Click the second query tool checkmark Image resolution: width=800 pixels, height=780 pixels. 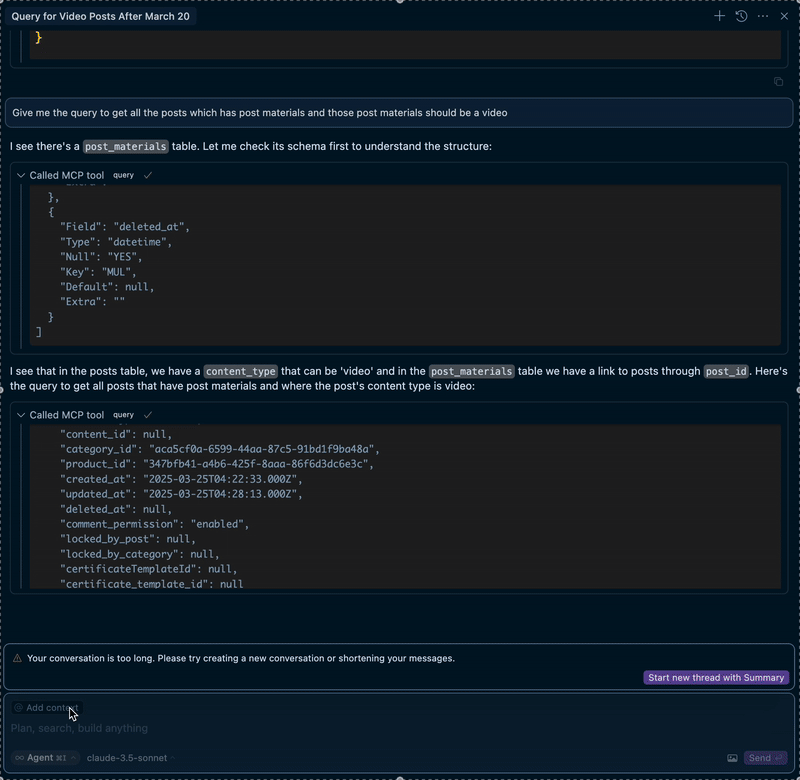point(148,415)
